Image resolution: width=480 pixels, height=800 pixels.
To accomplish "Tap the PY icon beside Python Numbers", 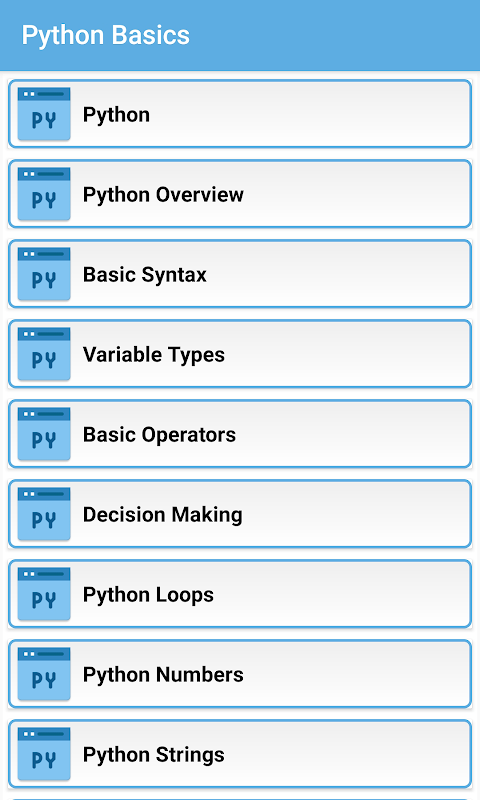I will (x=44, y=674).
